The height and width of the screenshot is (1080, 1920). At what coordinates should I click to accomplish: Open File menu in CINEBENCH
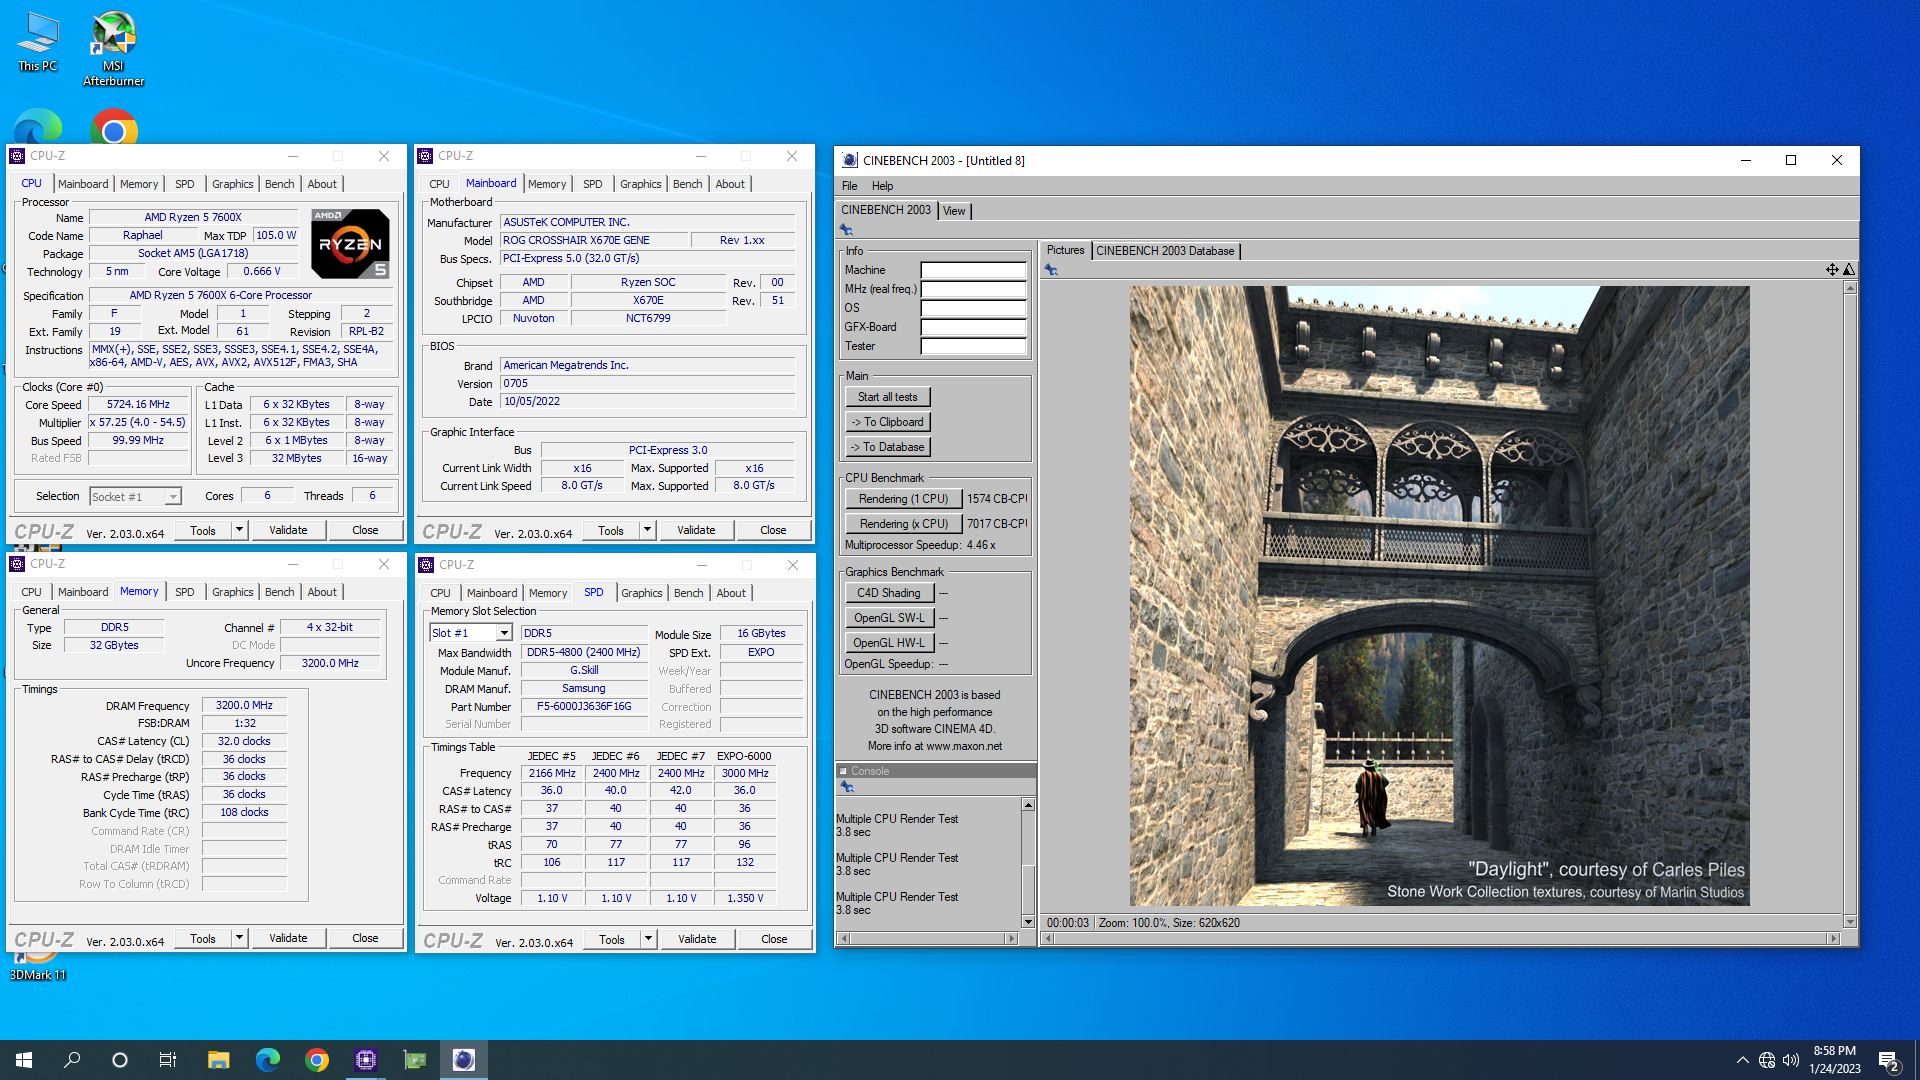(x=849, y=186)
